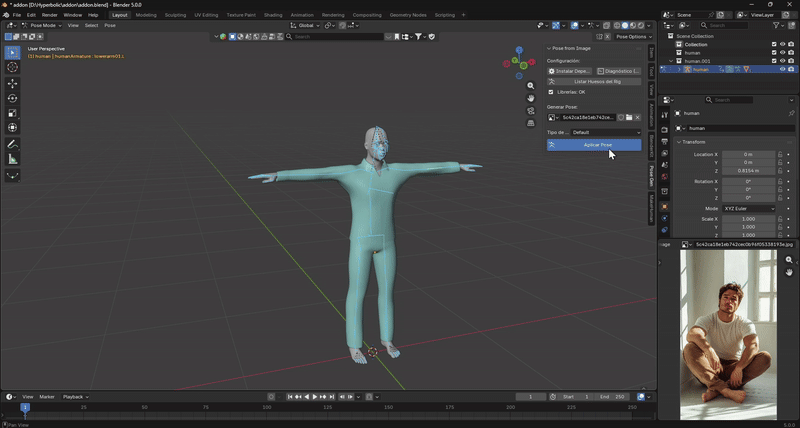800x428 pixels.
Task: Switch to the Sculpting workspace tab
Action: point(176,15)
